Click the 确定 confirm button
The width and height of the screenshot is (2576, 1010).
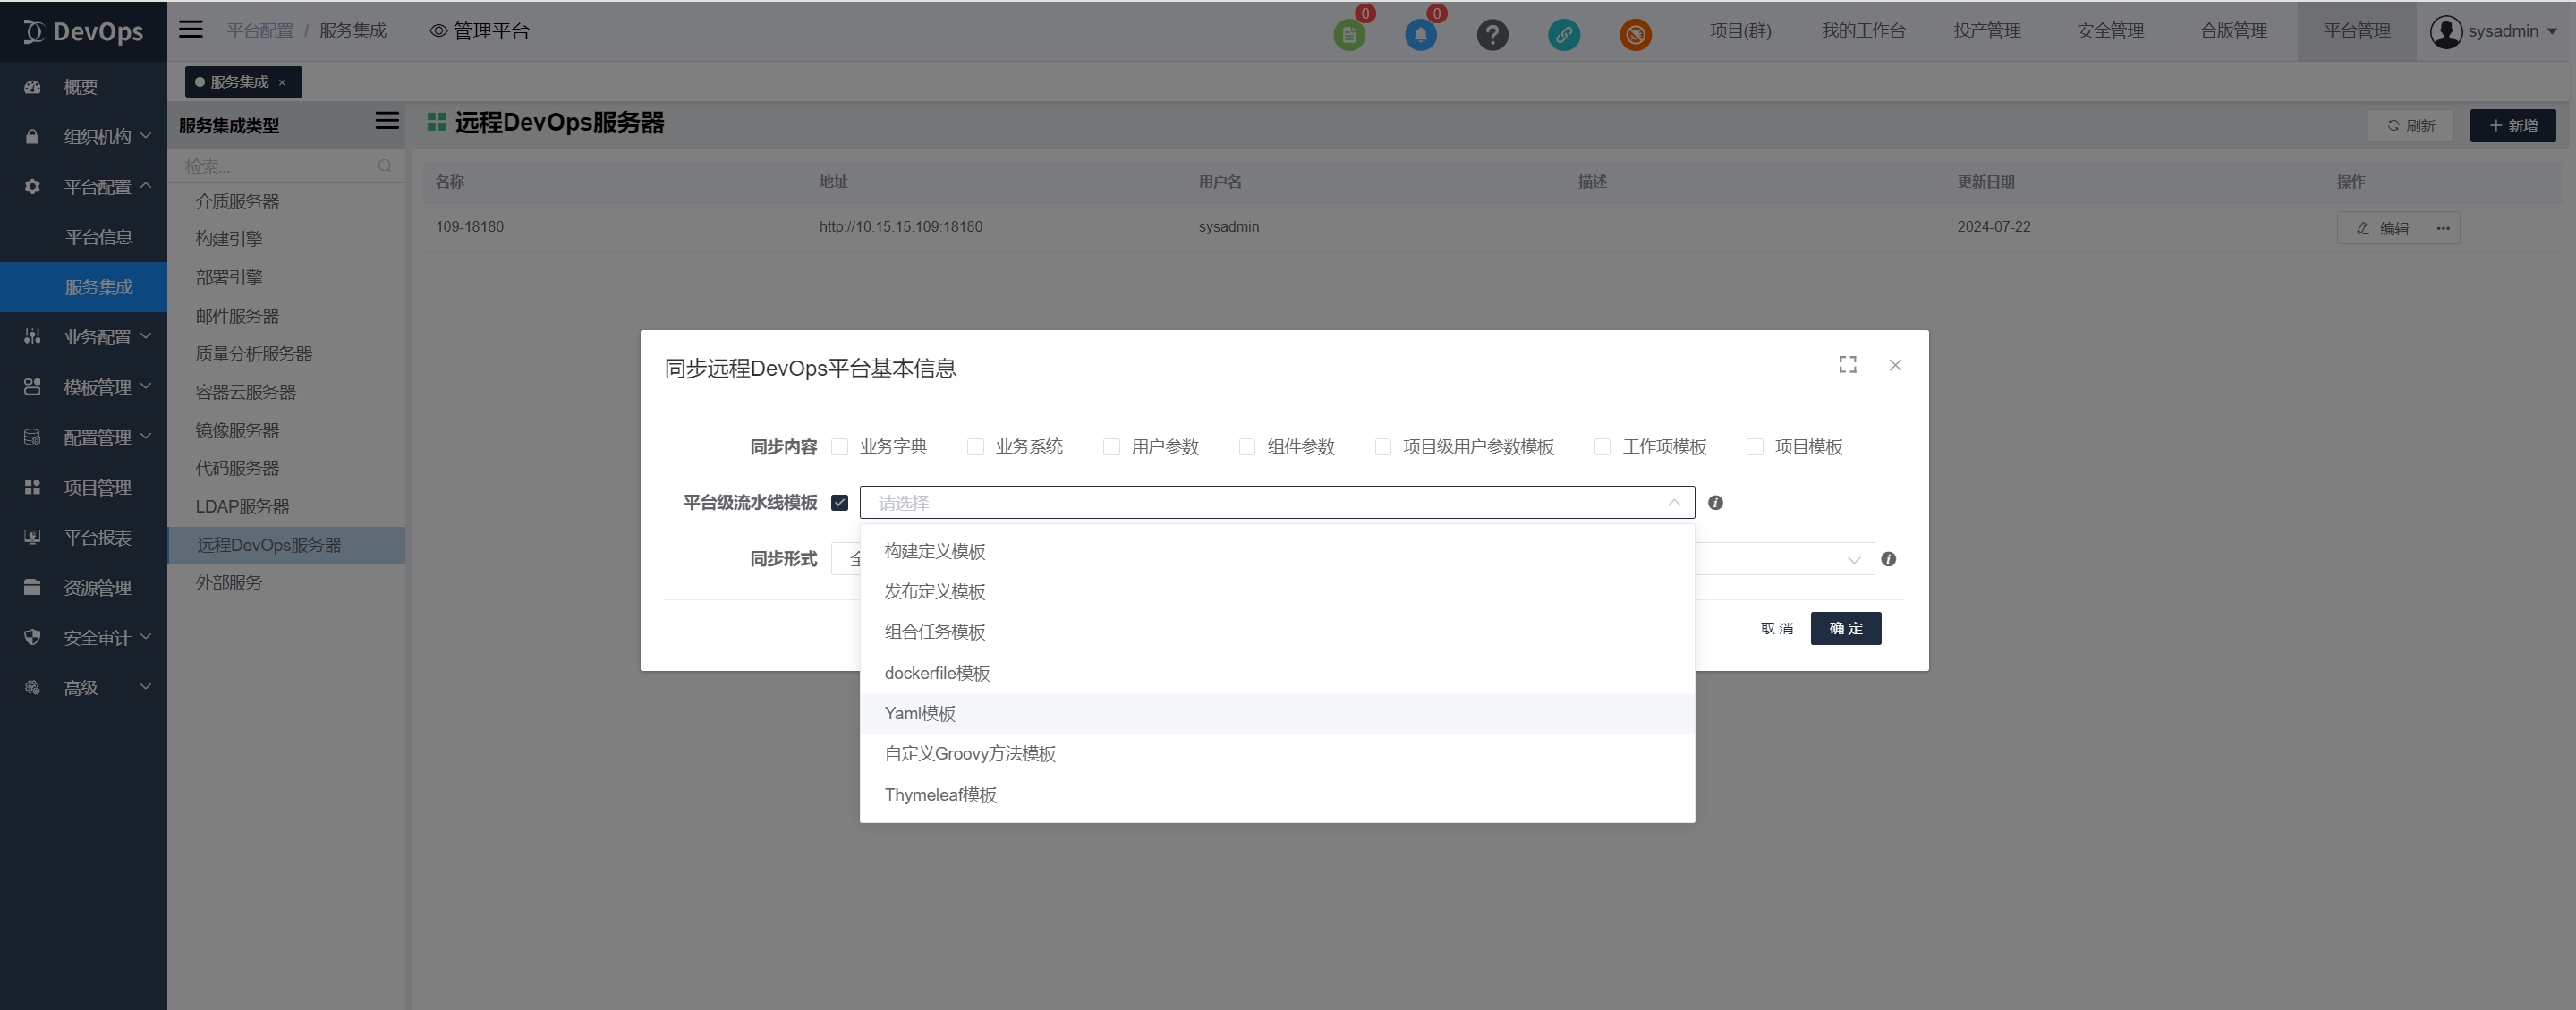(x=1845, y=628)
